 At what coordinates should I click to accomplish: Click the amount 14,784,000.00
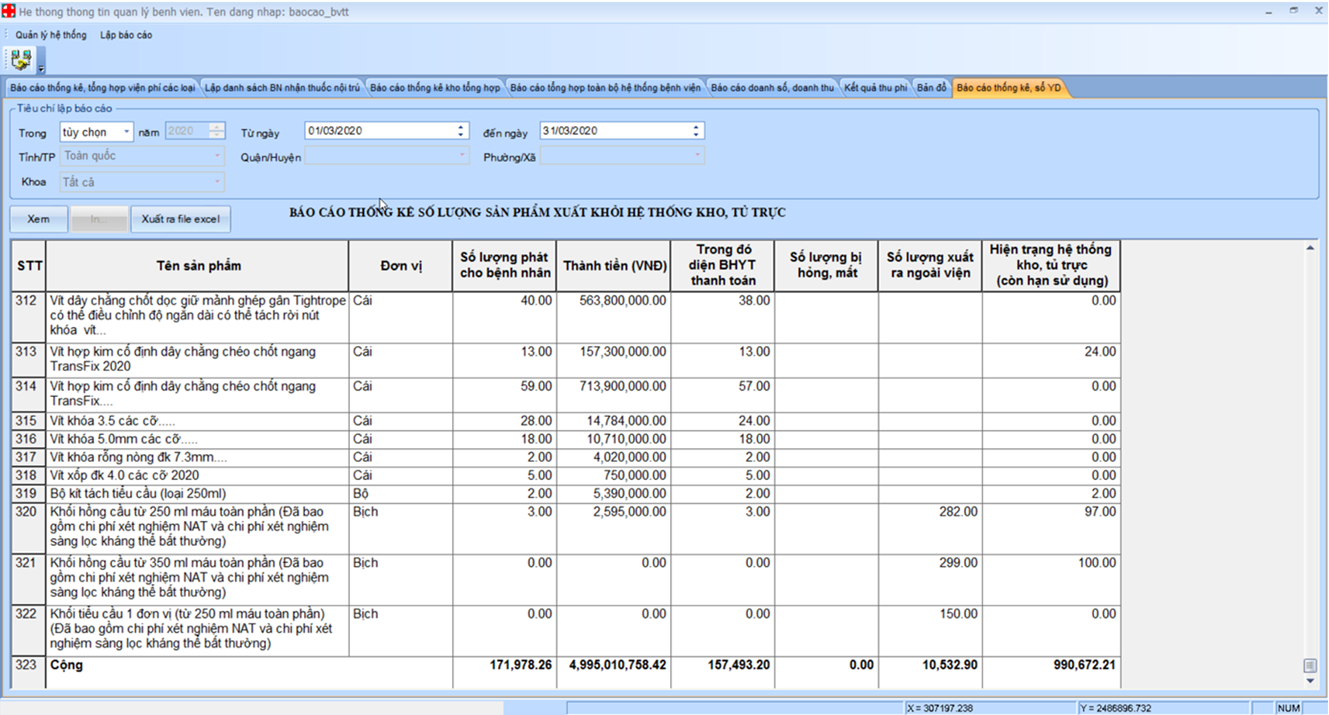[x=627, y=421]
